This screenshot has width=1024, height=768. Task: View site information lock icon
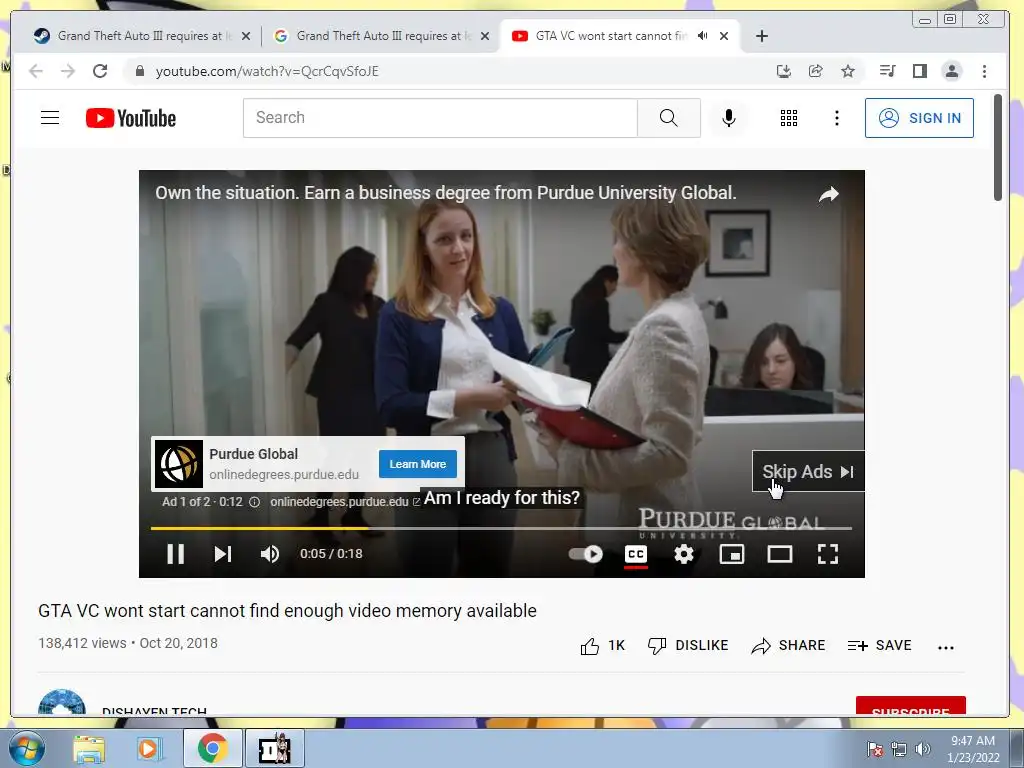(139, 71)
